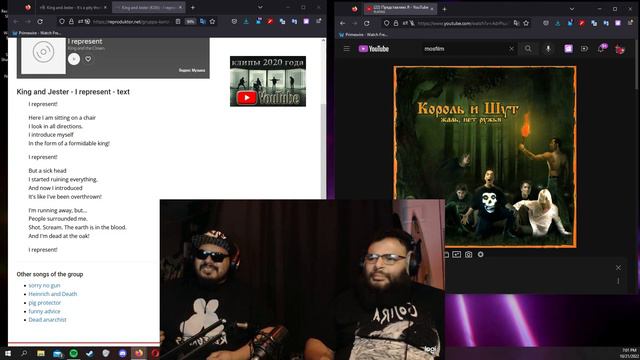Open the Dead anarchist song link

click(47, 320)
